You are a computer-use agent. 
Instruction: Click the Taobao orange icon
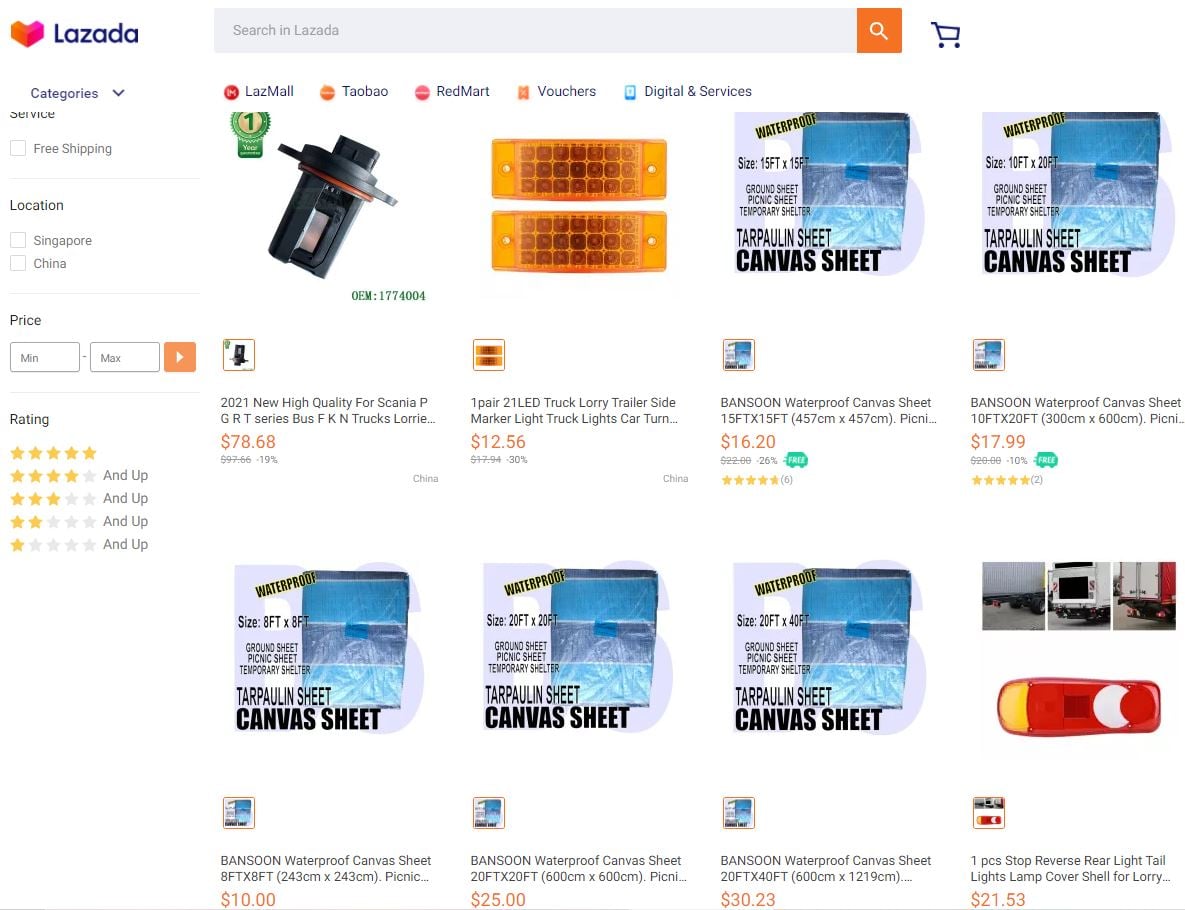pyautogui.click(x=327, y=92)
